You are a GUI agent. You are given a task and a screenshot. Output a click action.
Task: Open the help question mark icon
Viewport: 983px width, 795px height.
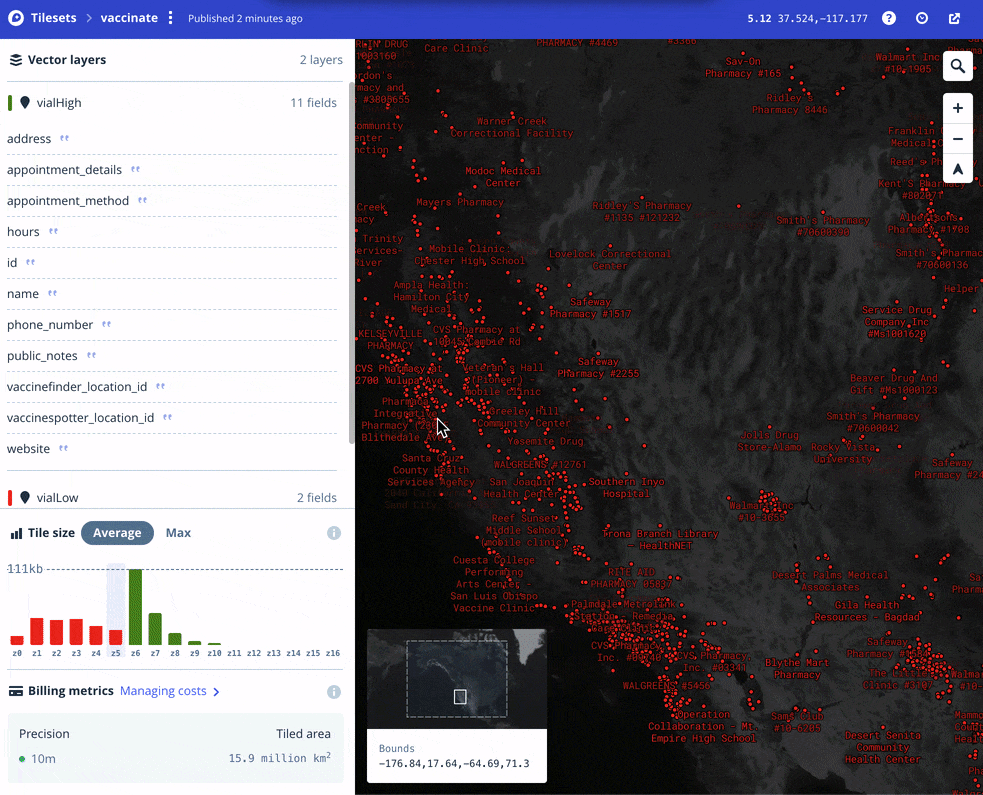tap(889, 18)
